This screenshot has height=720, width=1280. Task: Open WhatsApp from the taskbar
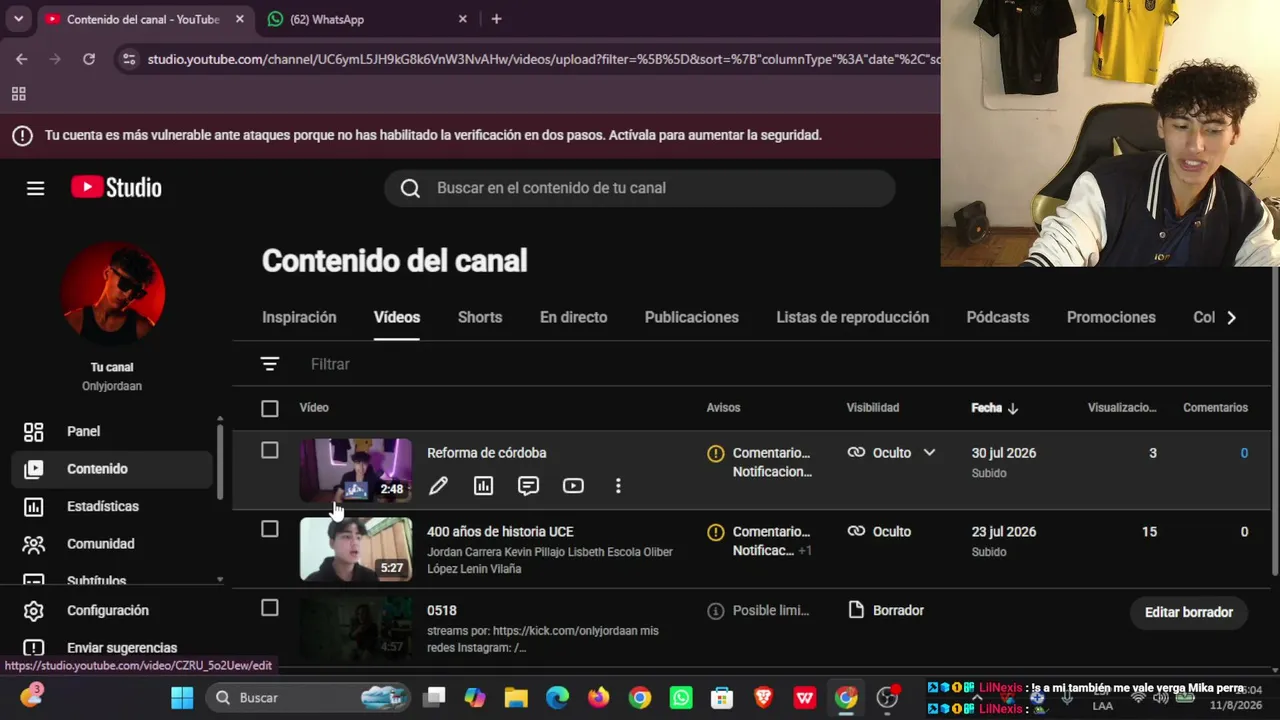(x=681, y=697)
